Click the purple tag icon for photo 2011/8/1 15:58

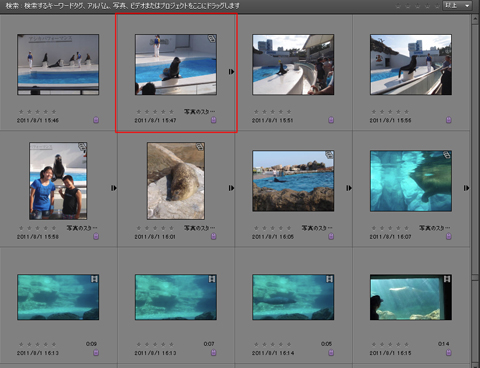(96, 236)
